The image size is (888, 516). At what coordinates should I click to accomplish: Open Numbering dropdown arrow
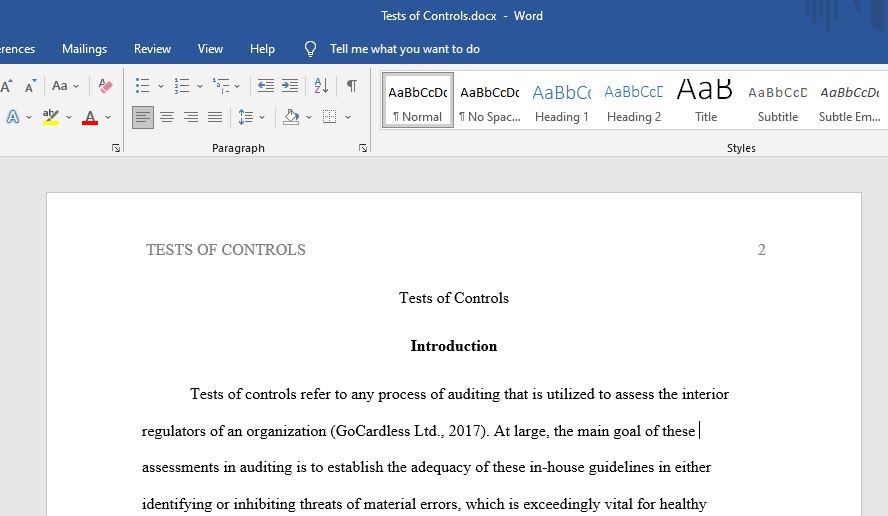(x=200, y=86)
